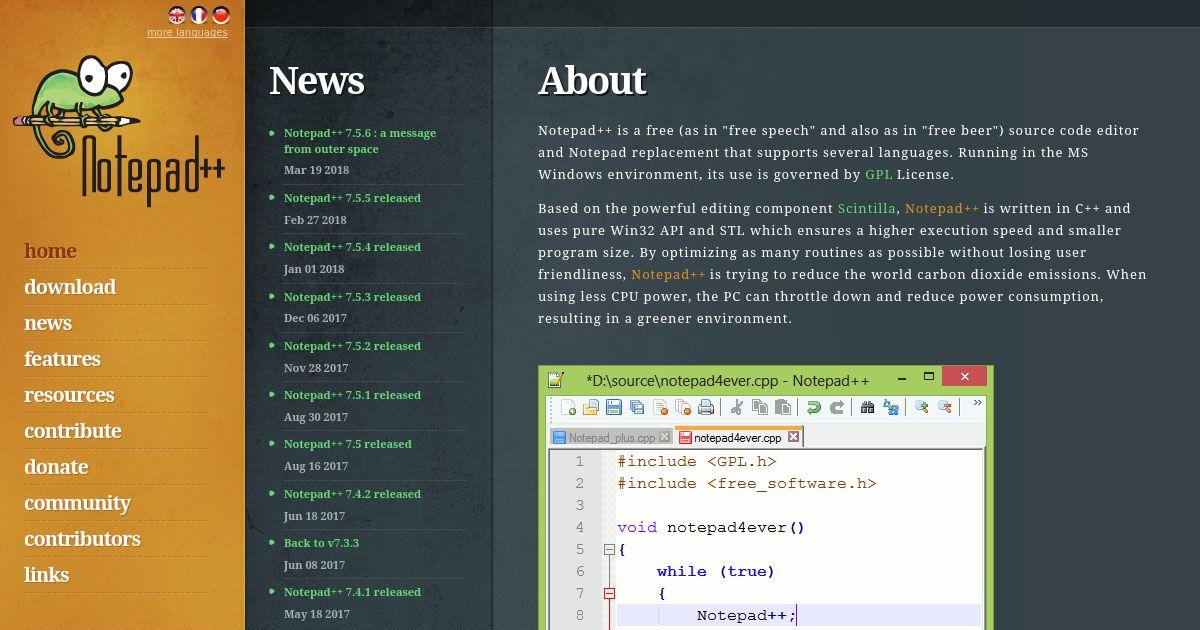The width and height of the screenshot is (1200, 630).
Task: Open the features page from the sidebar
Action: [x=62, y=359]
